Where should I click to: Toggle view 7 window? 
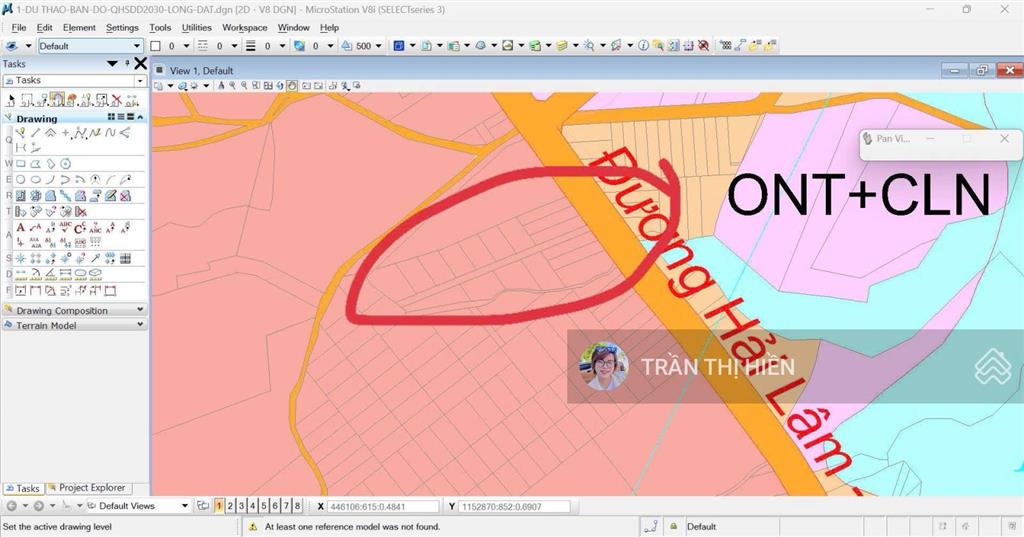click(x=286, y=506)
